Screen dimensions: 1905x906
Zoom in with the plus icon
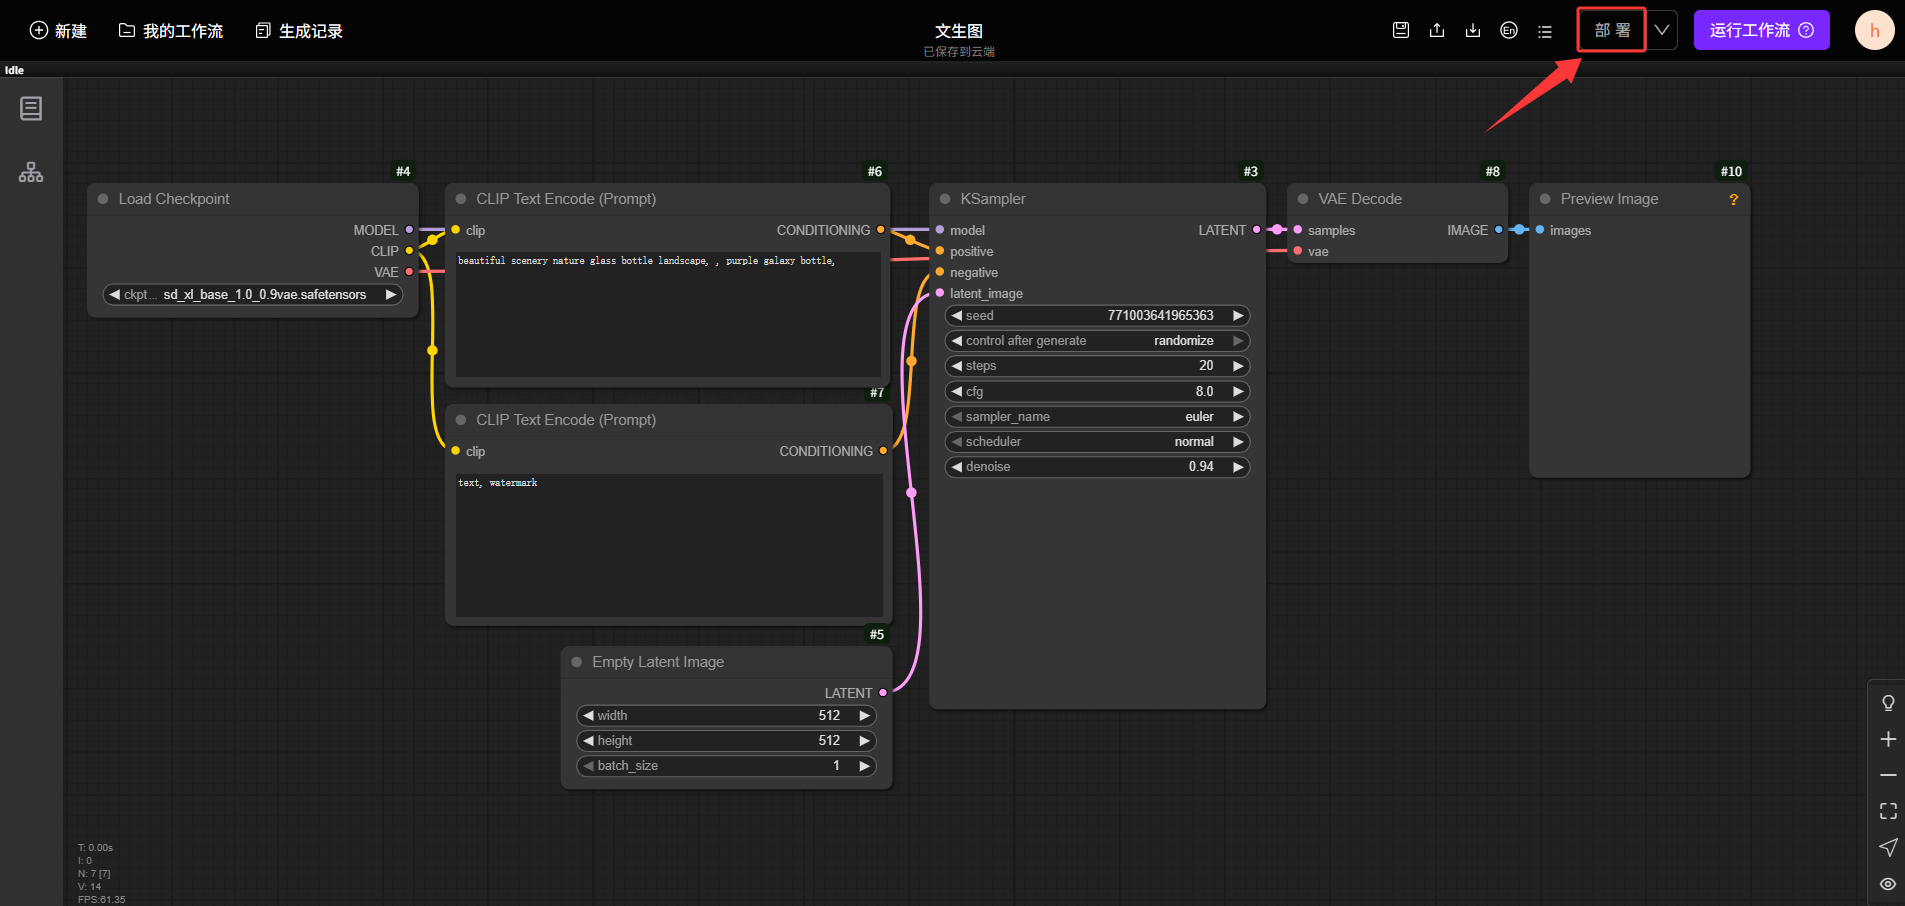click(x=1888, y=739)
